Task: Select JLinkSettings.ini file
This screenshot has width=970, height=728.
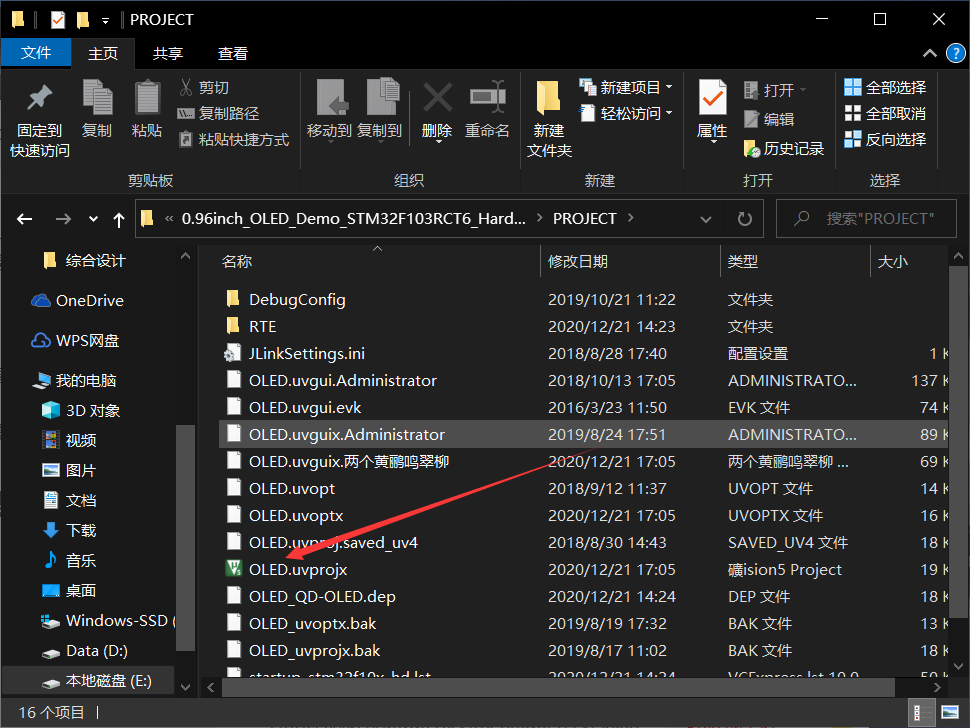Action: tap(306, 354)
